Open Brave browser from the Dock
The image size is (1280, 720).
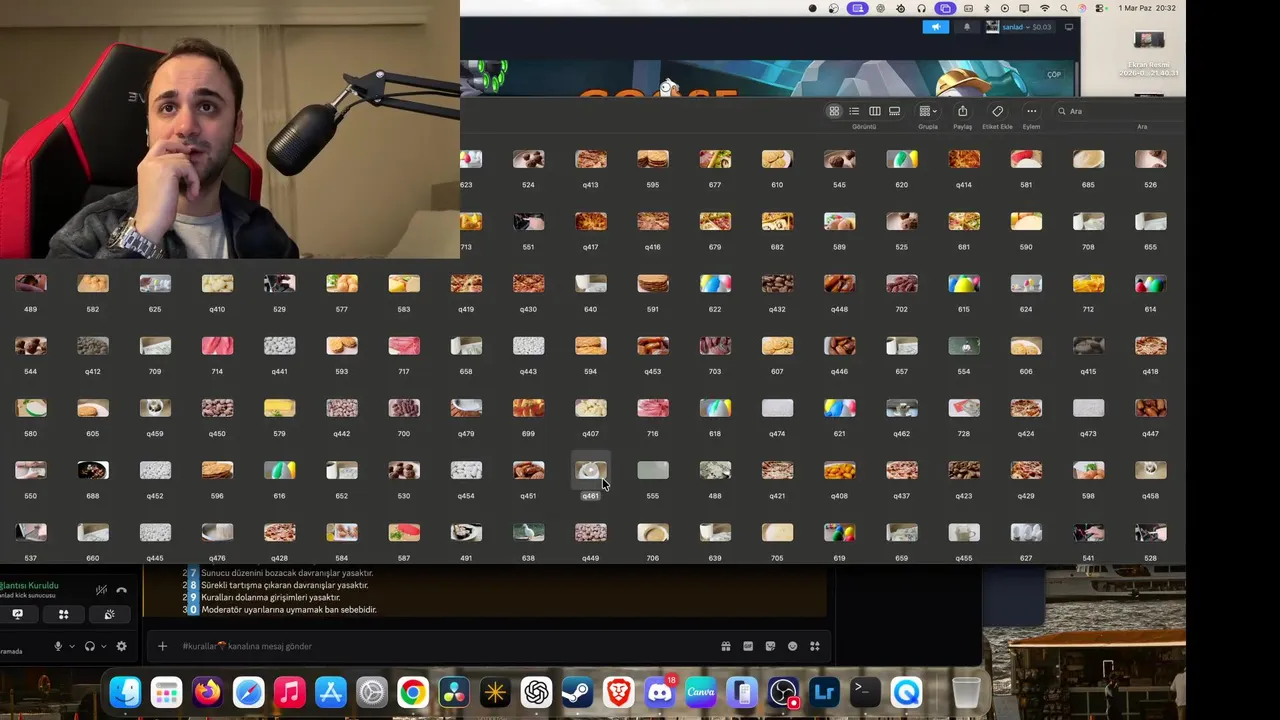point(618,692)
